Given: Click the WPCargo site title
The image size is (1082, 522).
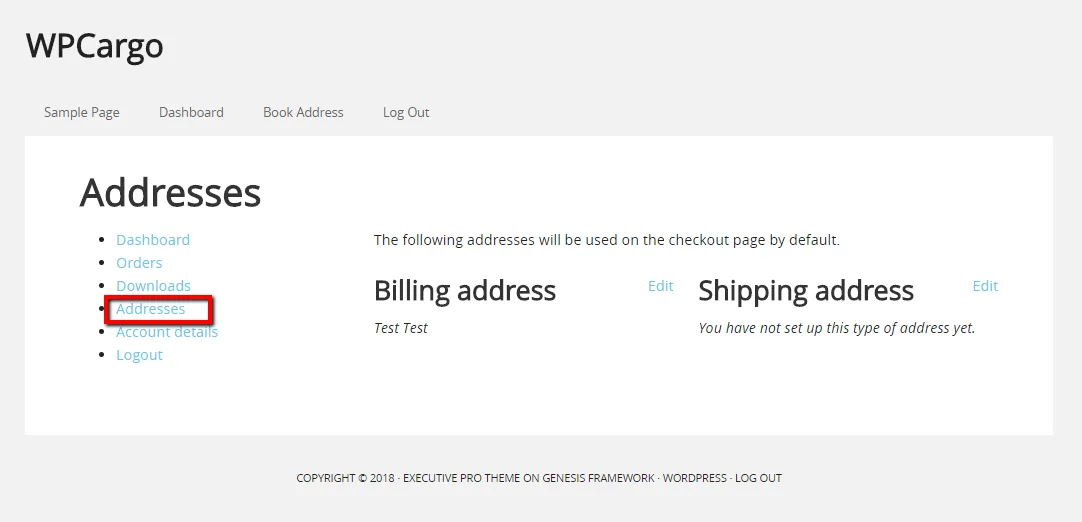Looking at the screenshot, I should tap(94, 46).
